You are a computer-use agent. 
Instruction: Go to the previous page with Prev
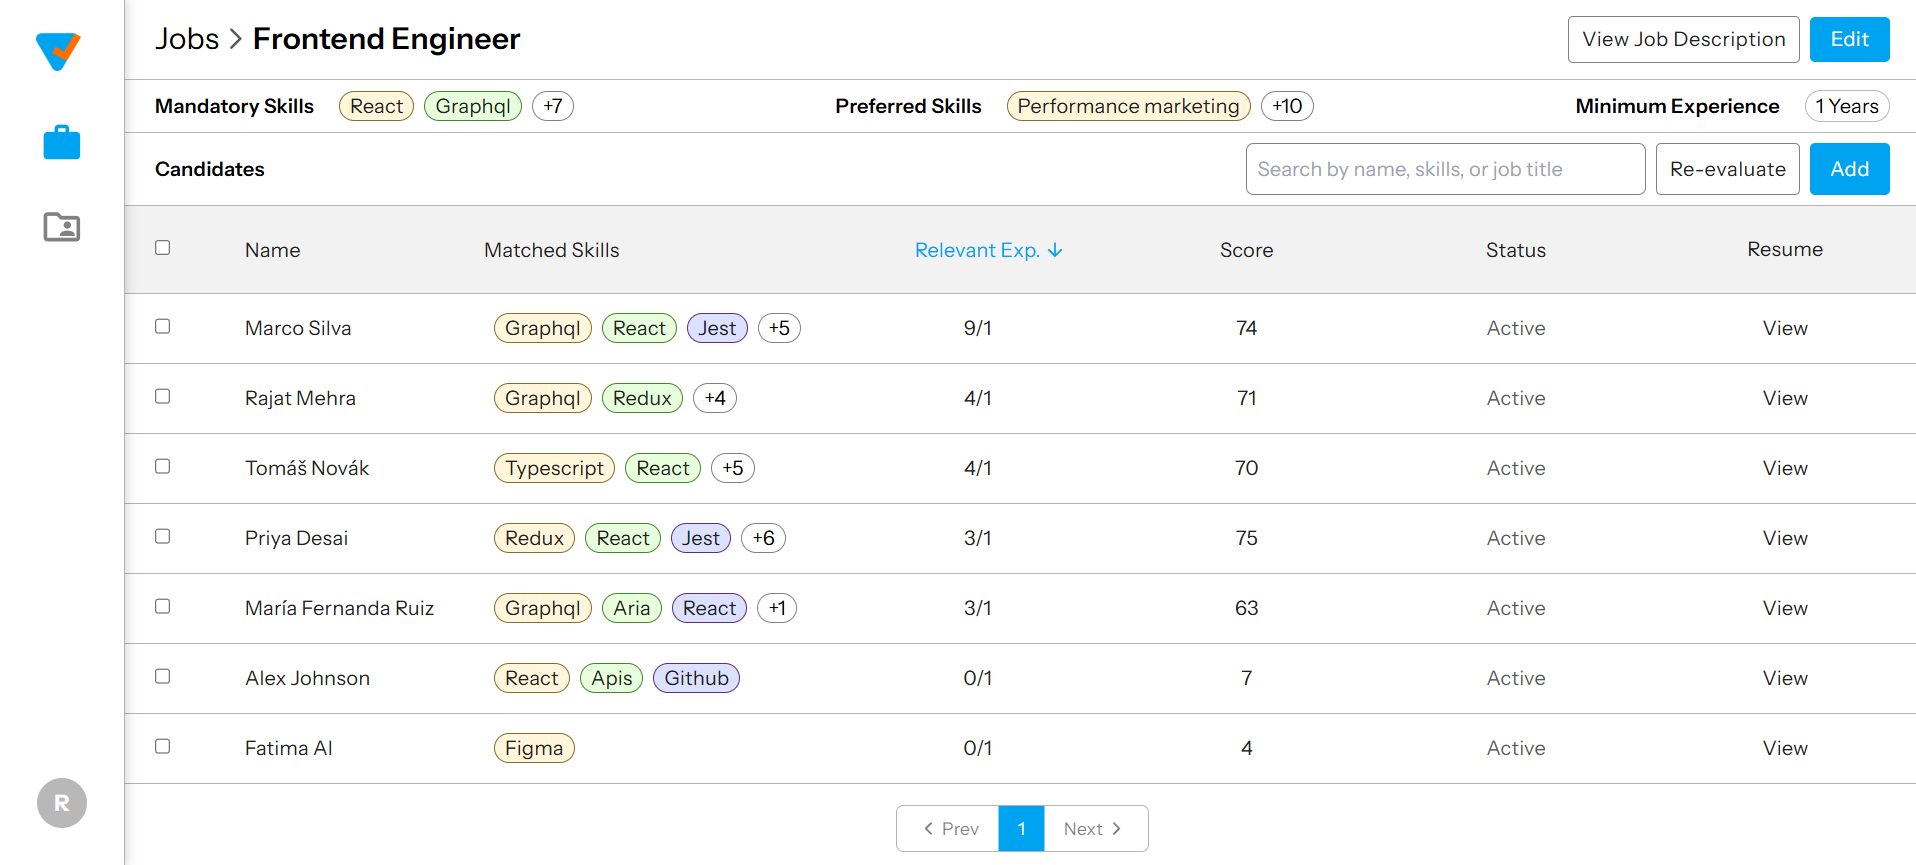click(x=948, y=828)
